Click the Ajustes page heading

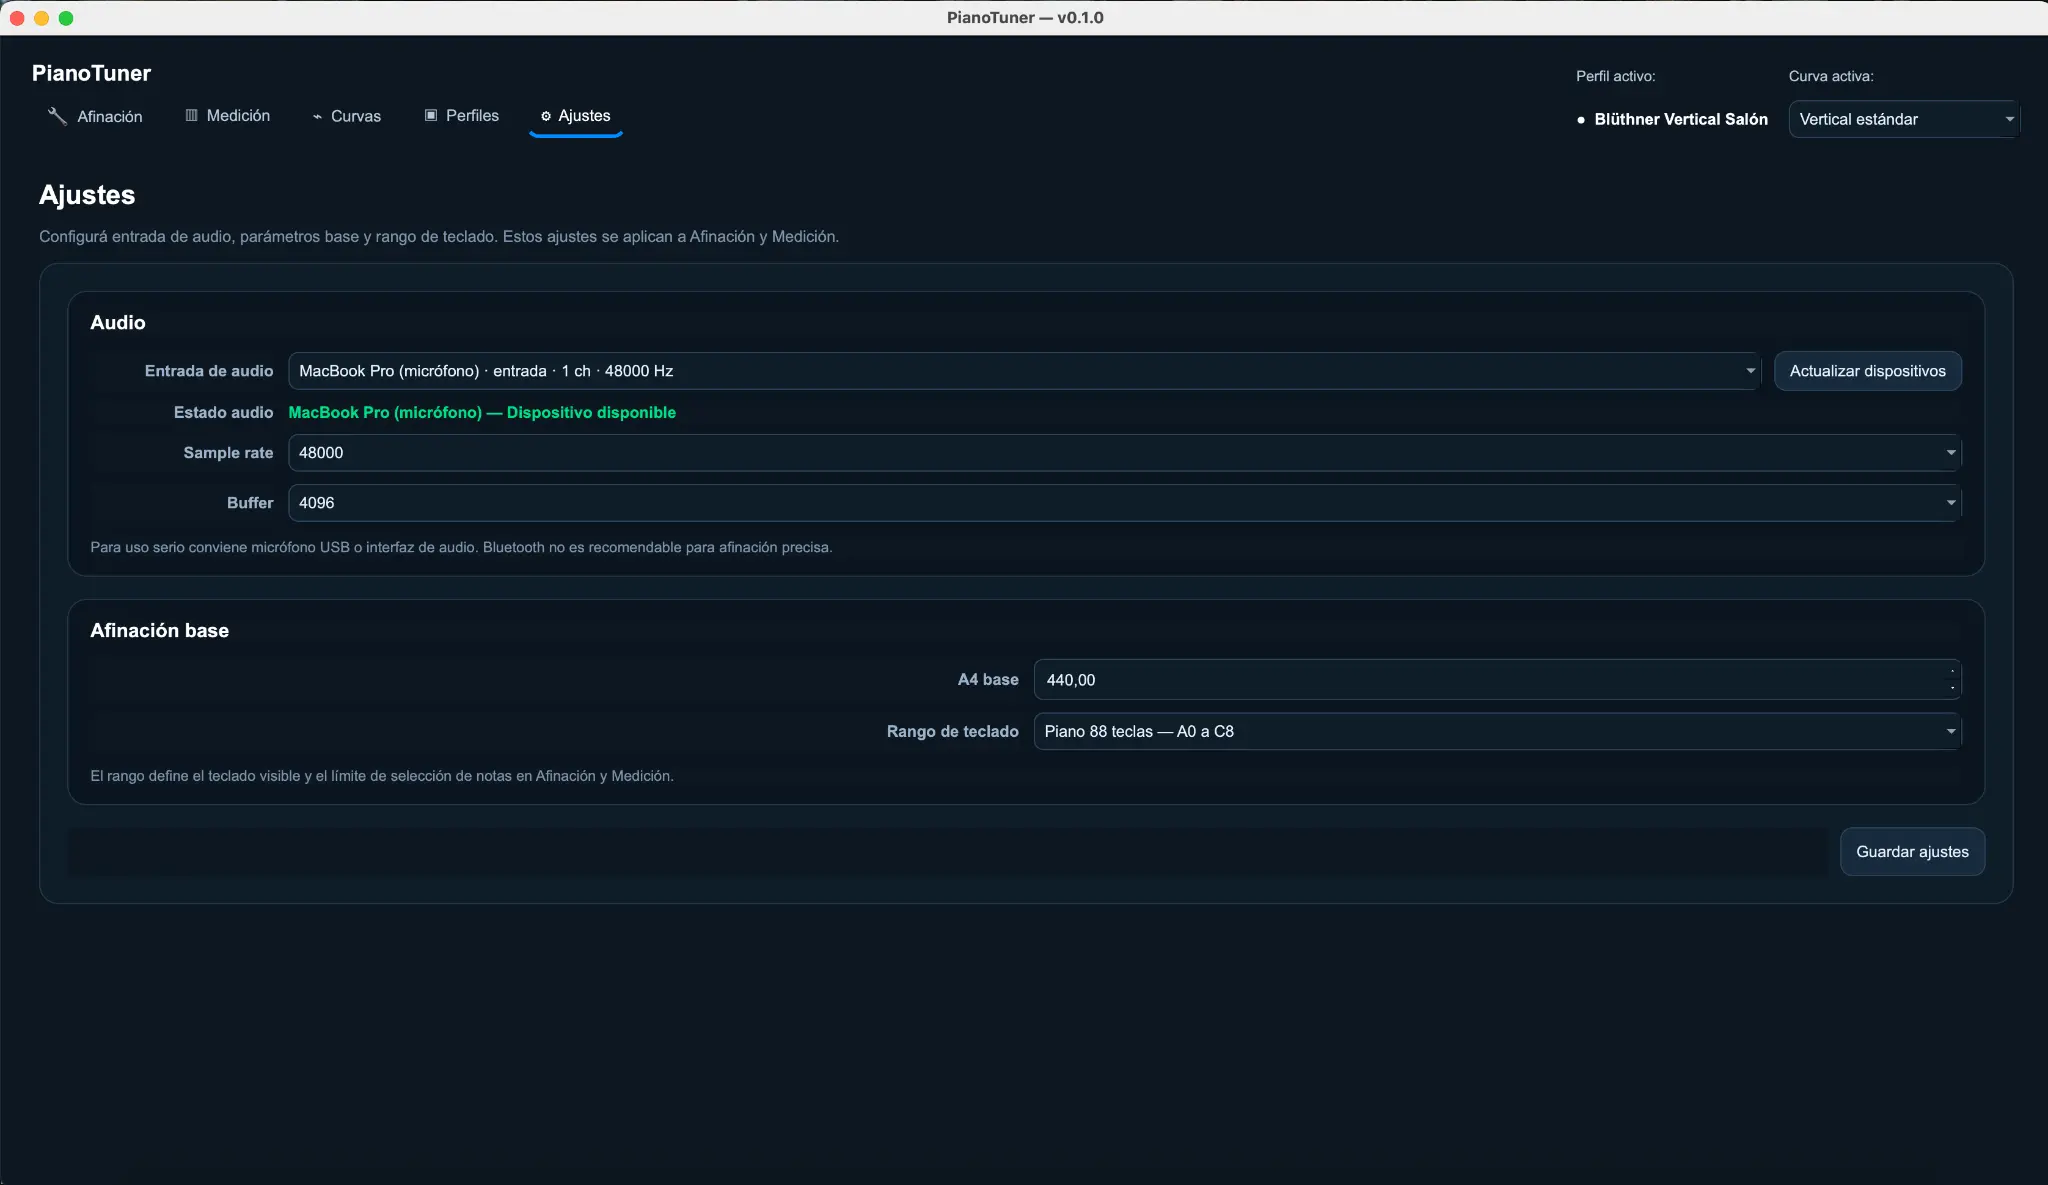[87, 195]
